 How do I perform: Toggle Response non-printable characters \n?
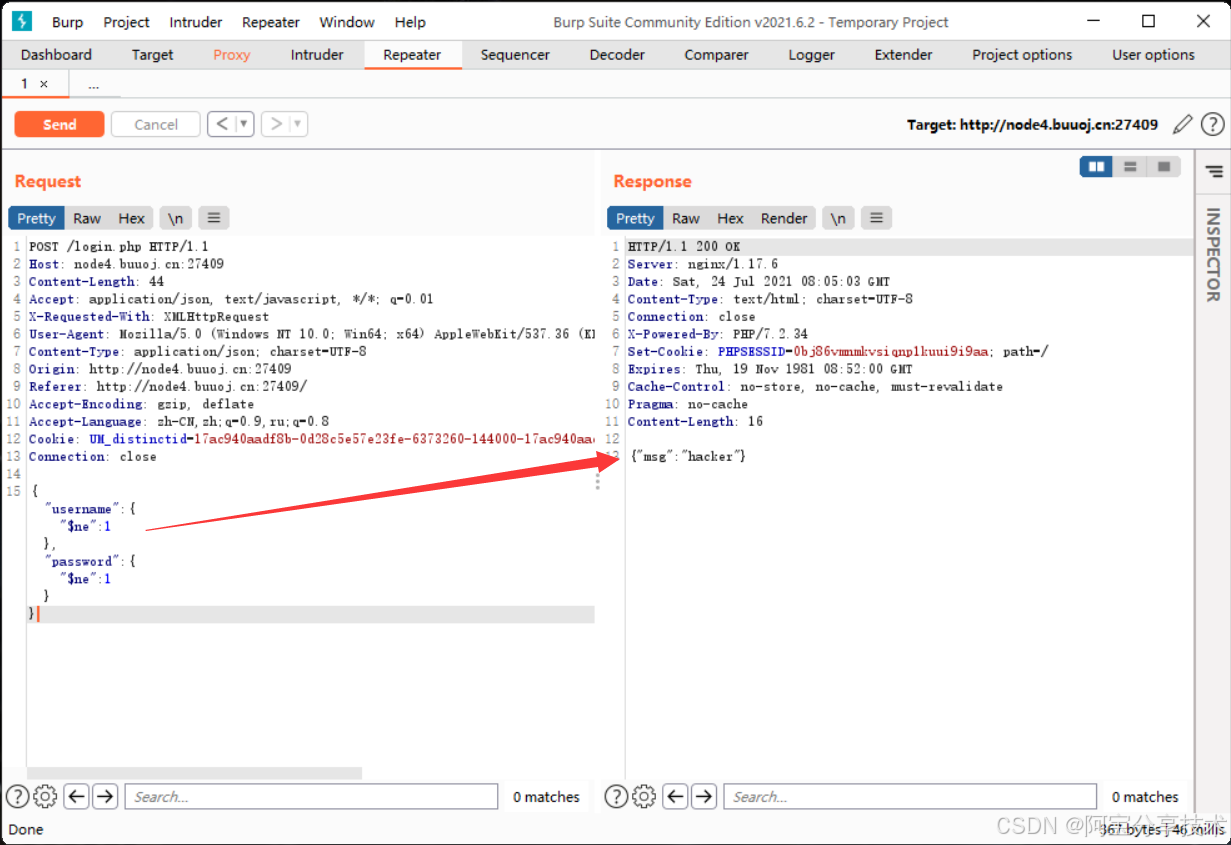[x=838, y=218]
